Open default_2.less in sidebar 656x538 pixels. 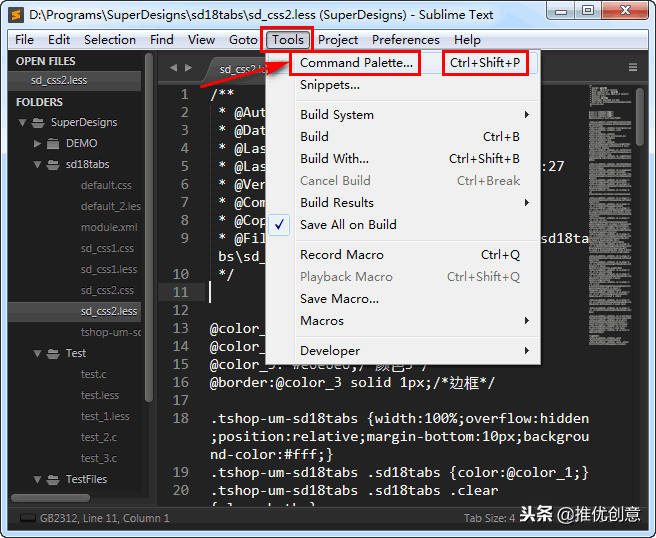point(110,206)
